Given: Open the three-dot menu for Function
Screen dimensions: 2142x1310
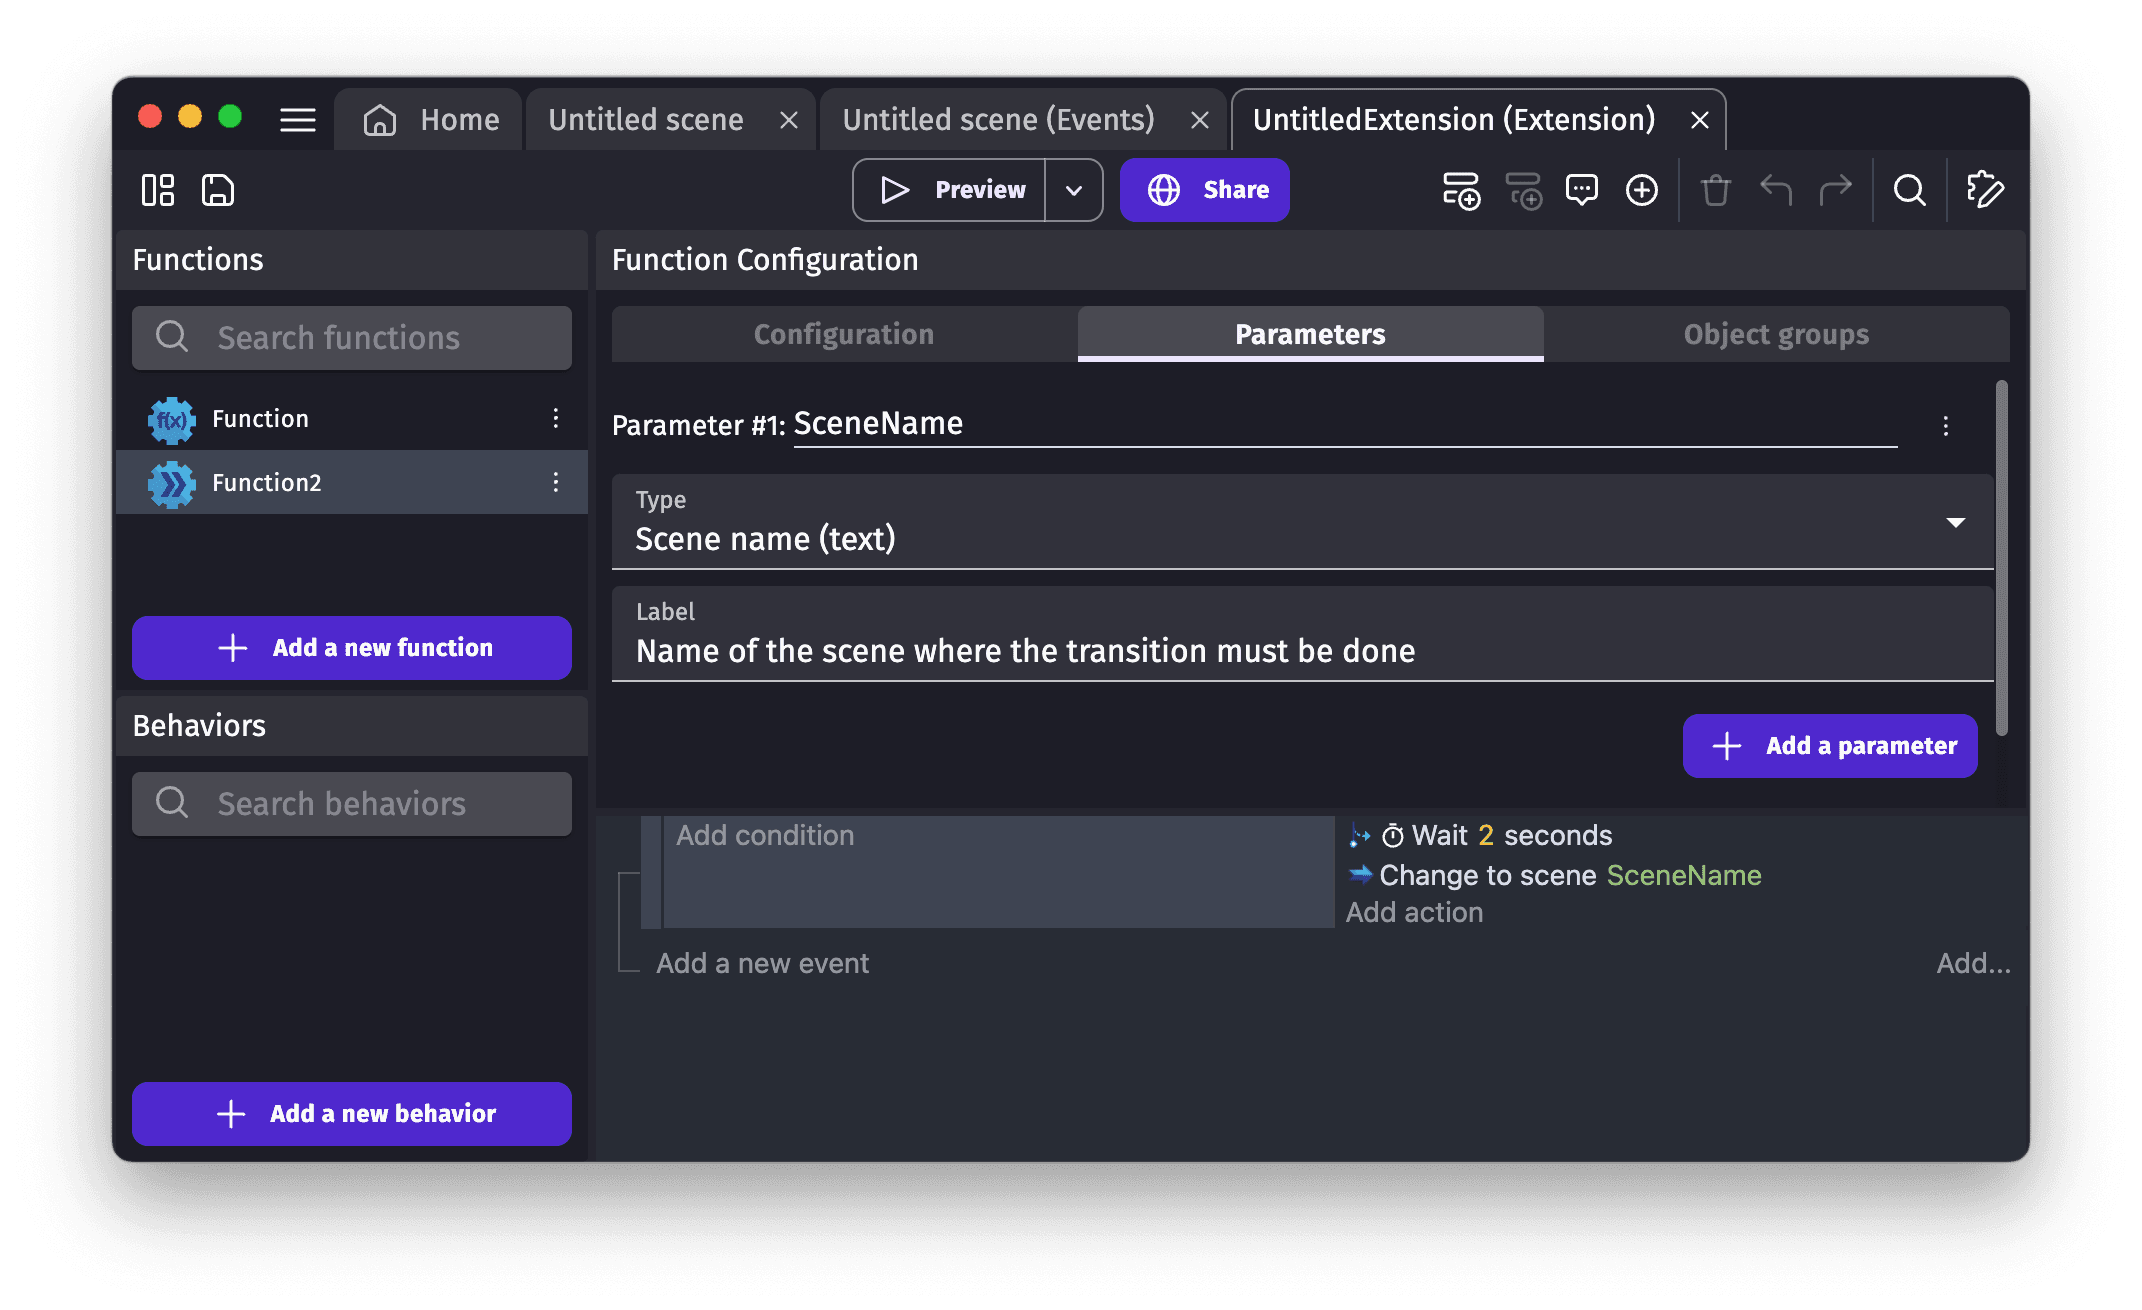Looking at the screenshot, I should [556, 419].
